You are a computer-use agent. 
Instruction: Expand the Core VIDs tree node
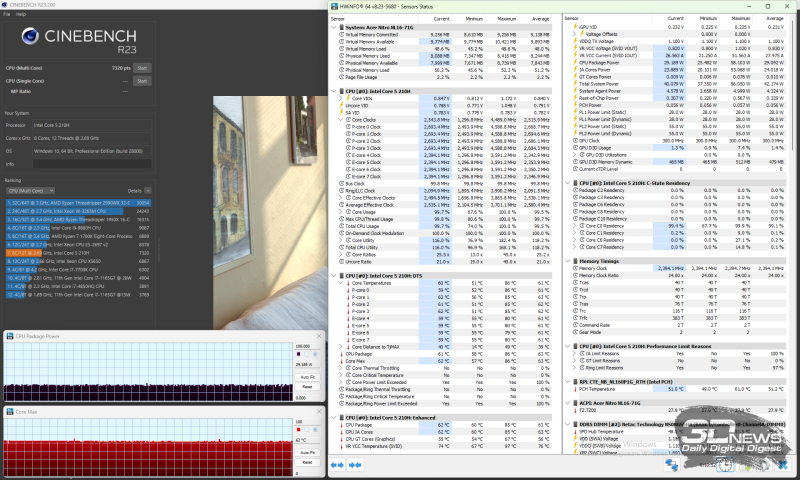341,98
